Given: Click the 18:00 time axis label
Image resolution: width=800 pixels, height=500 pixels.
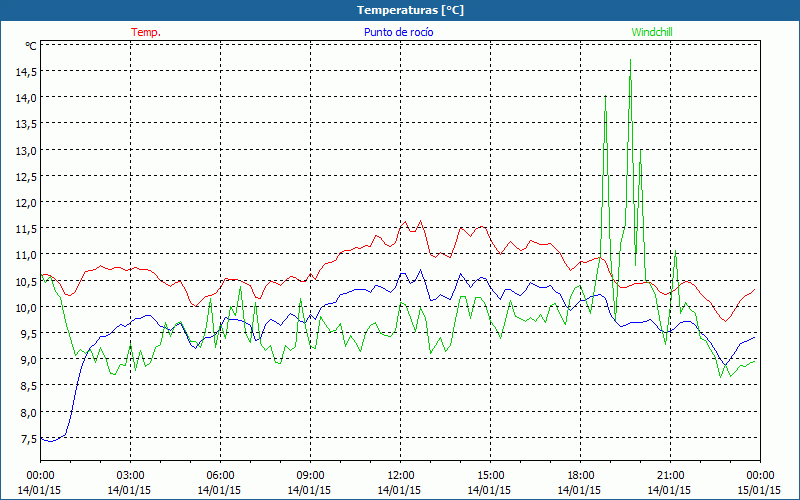Looking at the screenshot, I should pos(580,476).
